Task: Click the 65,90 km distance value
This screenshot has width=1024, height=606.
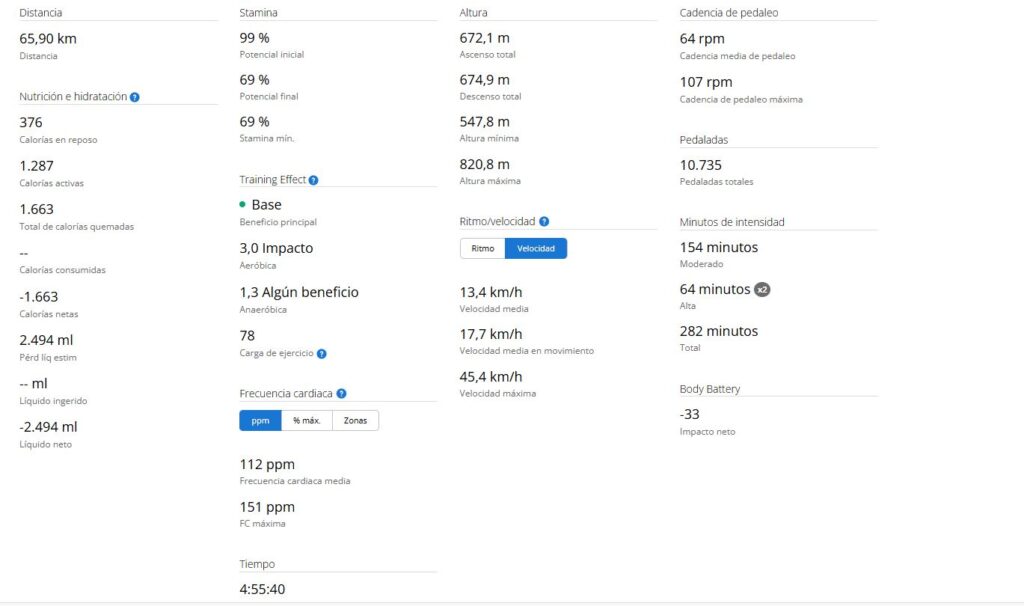Action: (48, 38)
